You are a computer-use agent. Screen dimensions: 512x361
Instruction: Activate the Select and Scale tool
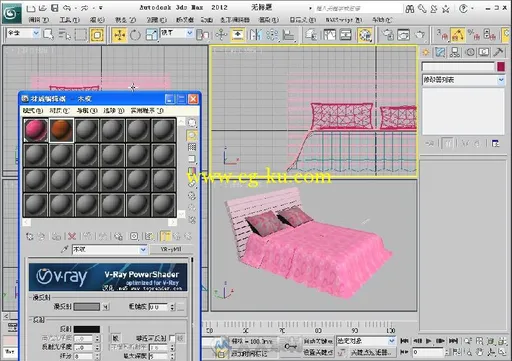click(x=151, y=35)
